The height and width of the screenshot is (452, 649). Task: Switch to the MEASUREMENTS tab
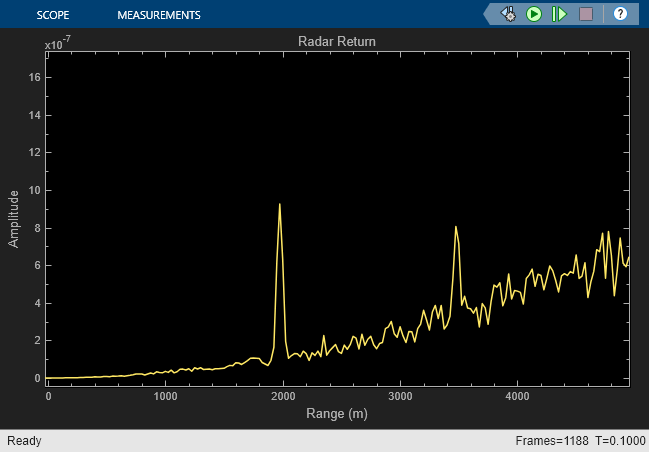(159, 15)
